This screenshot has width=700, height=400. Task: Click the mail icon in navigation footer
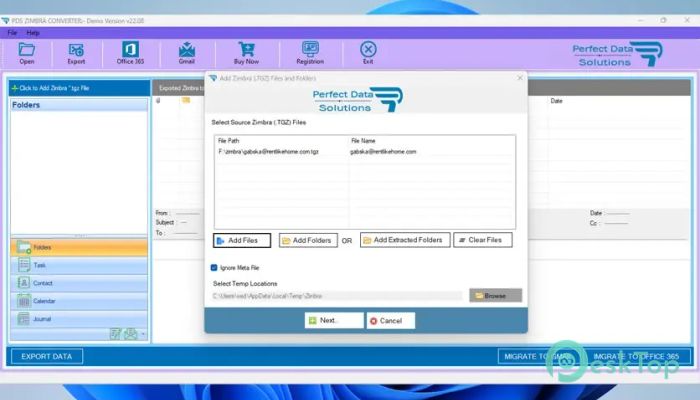131,334
